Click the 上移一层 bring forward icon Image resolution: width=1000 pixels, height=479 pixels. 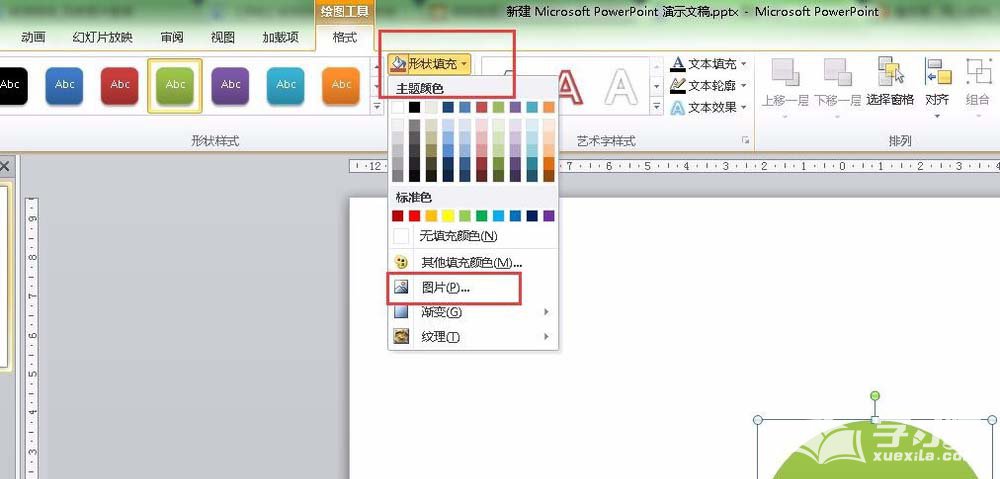(x=785, y=75)
